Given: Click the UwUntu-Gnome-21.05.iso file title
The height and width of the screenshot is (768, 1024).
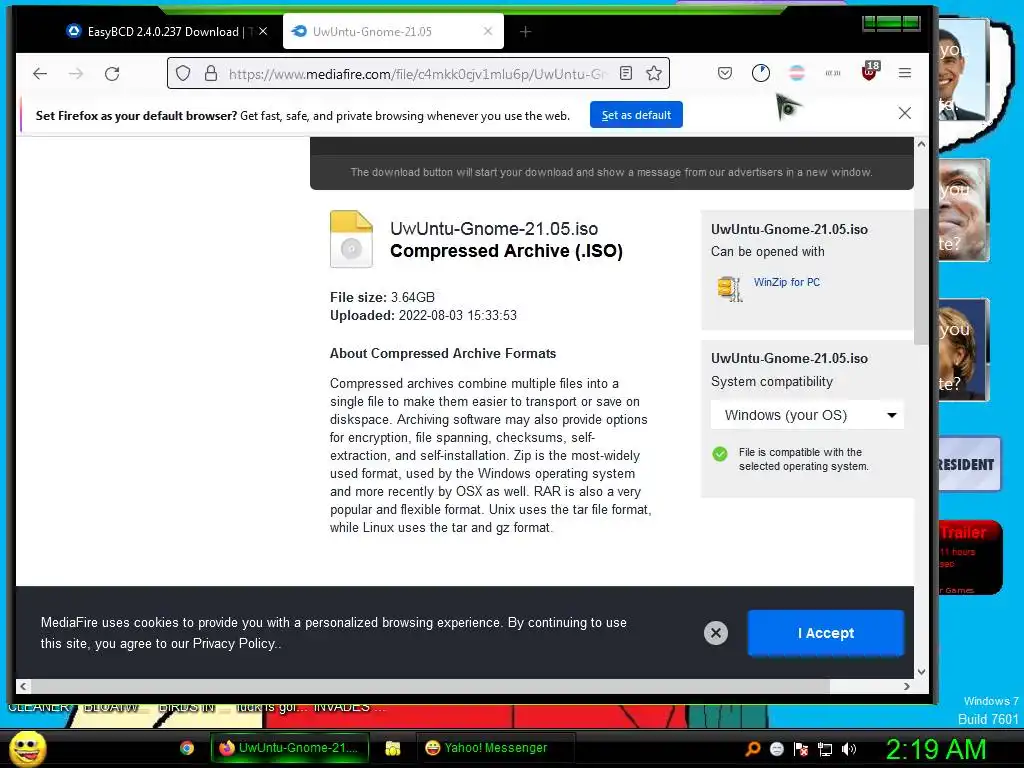Looking at the screenshot, I should pos(494,229).
